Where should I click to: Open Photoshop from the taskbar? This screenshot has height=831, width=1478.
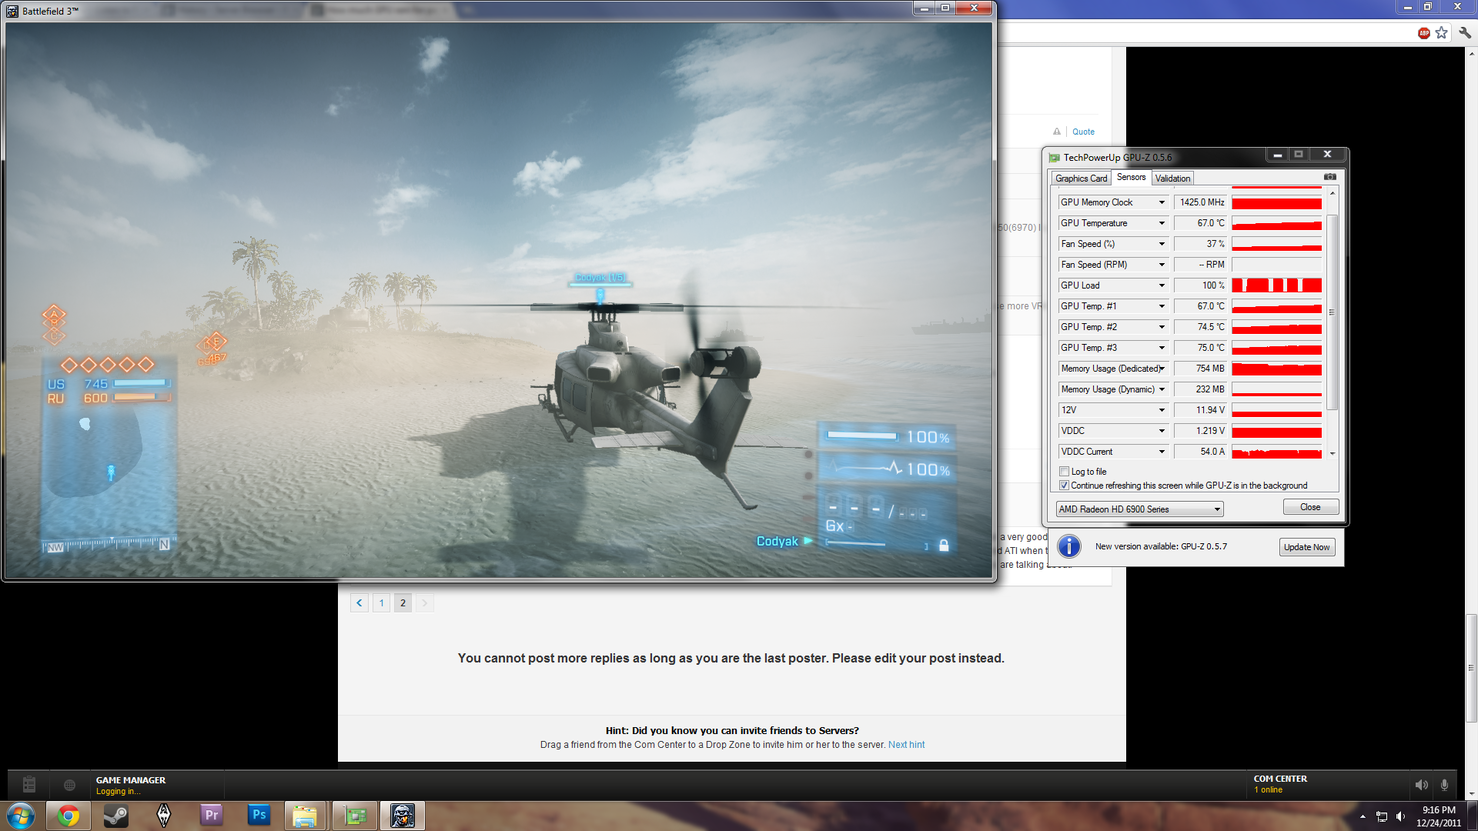tap(258, 816)
